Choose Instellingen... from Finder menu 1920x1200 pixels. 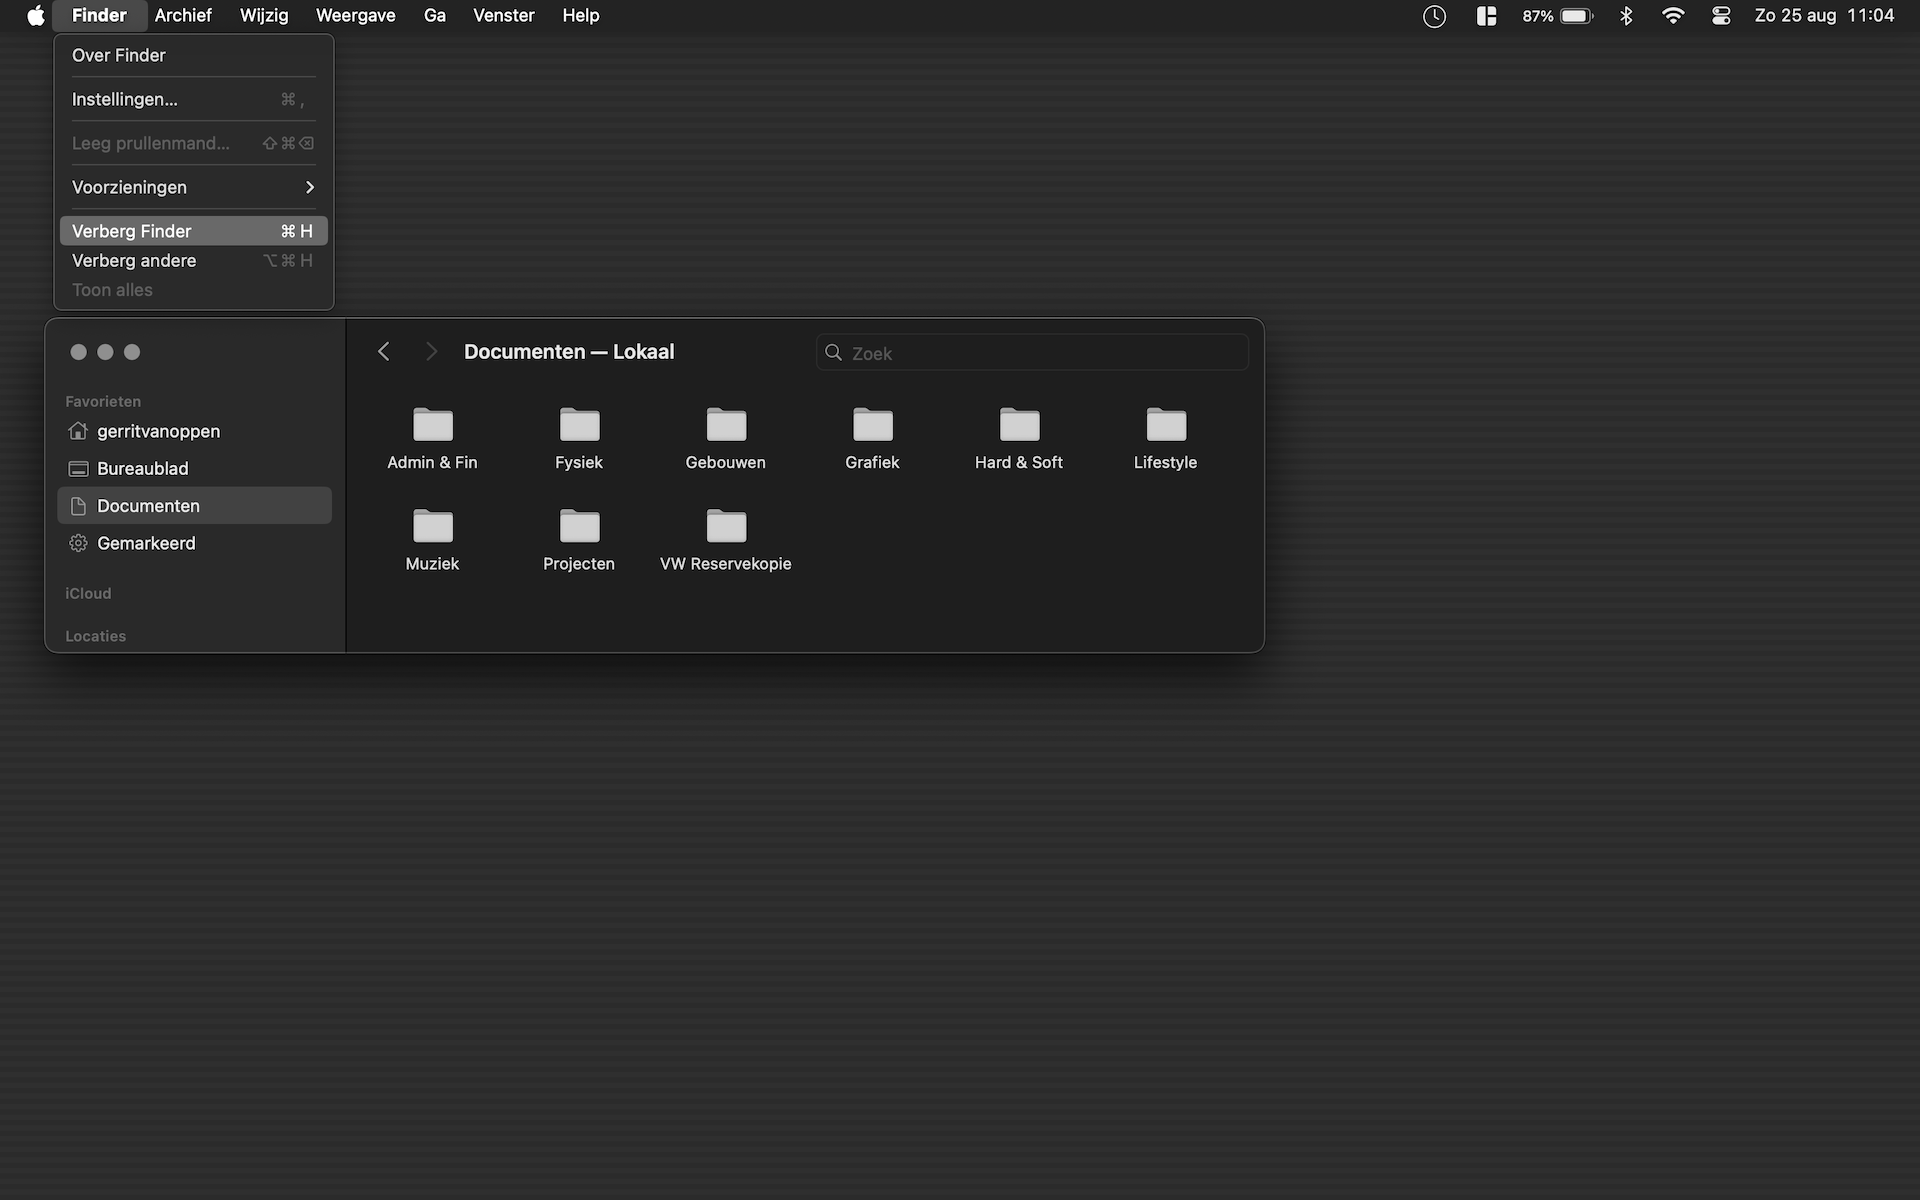point(125,99)
